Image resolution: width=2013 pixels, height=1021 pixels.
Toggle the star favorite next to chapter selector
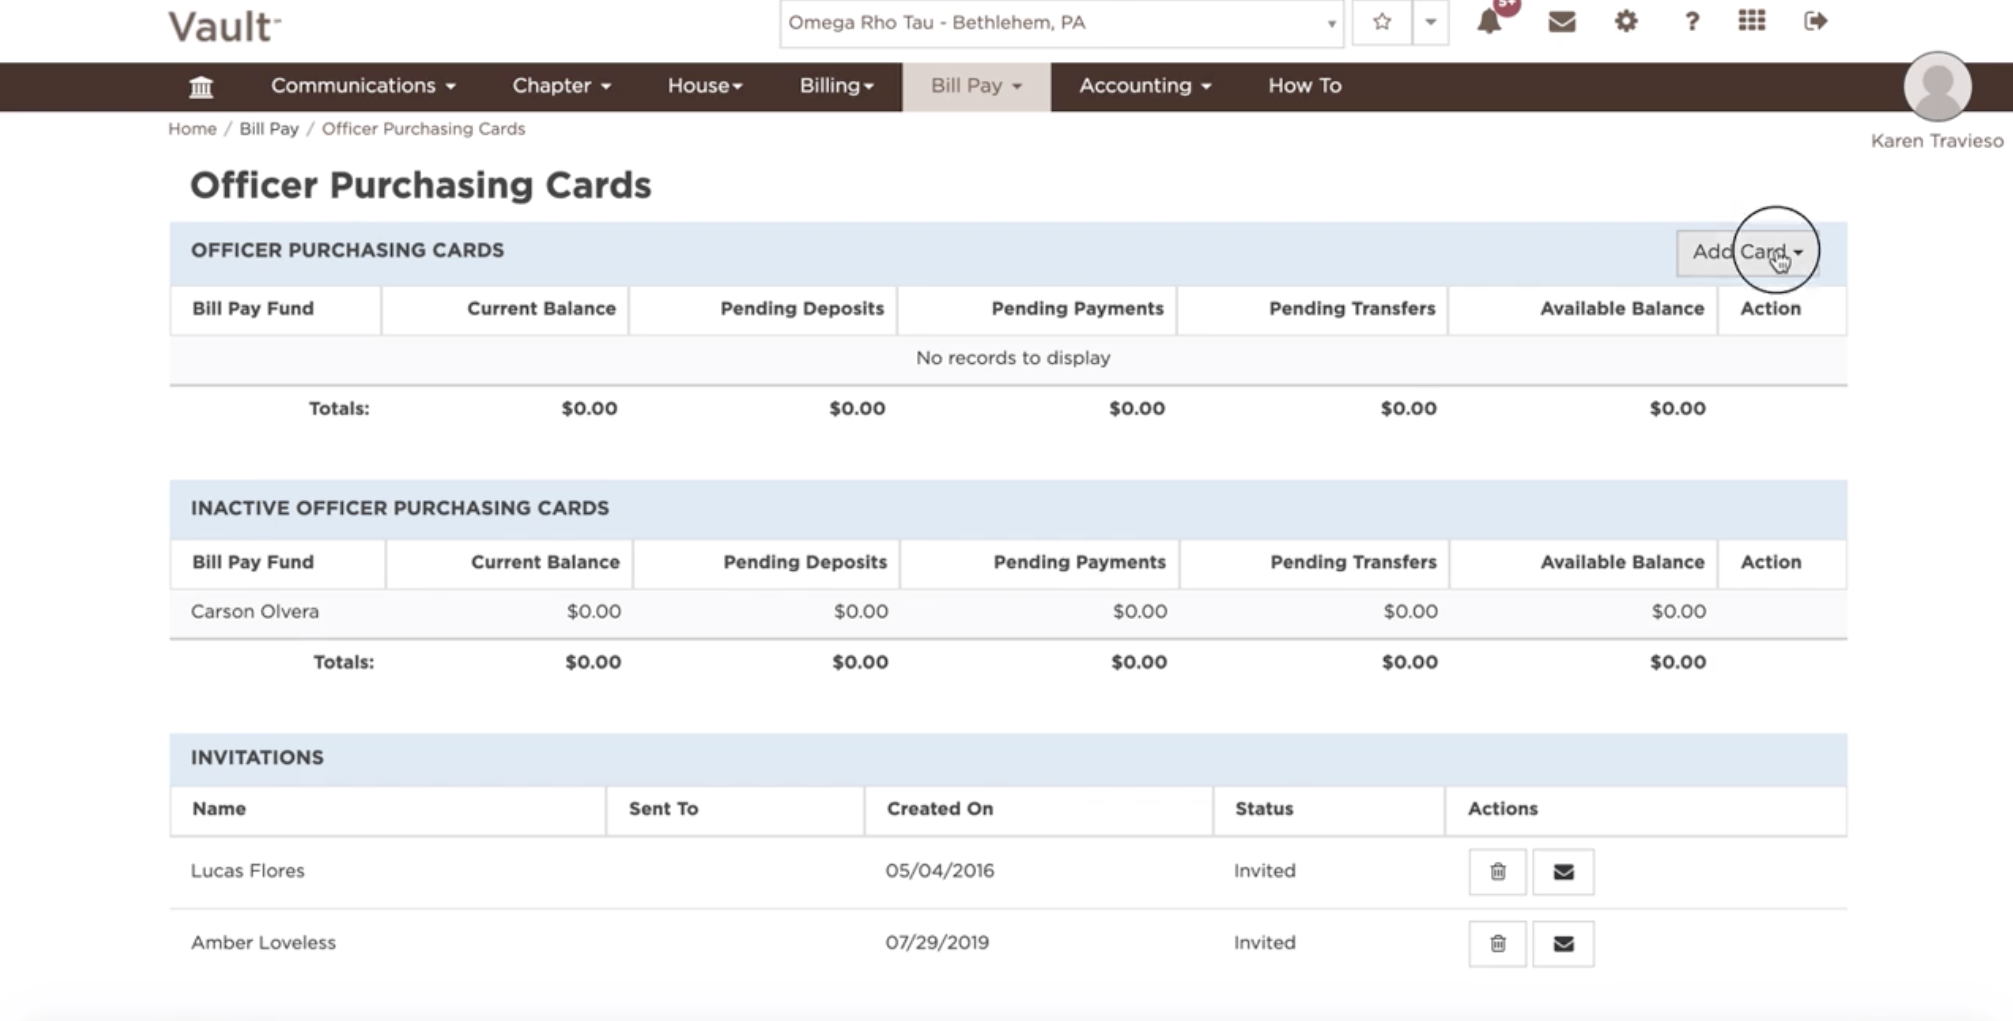1381,21
